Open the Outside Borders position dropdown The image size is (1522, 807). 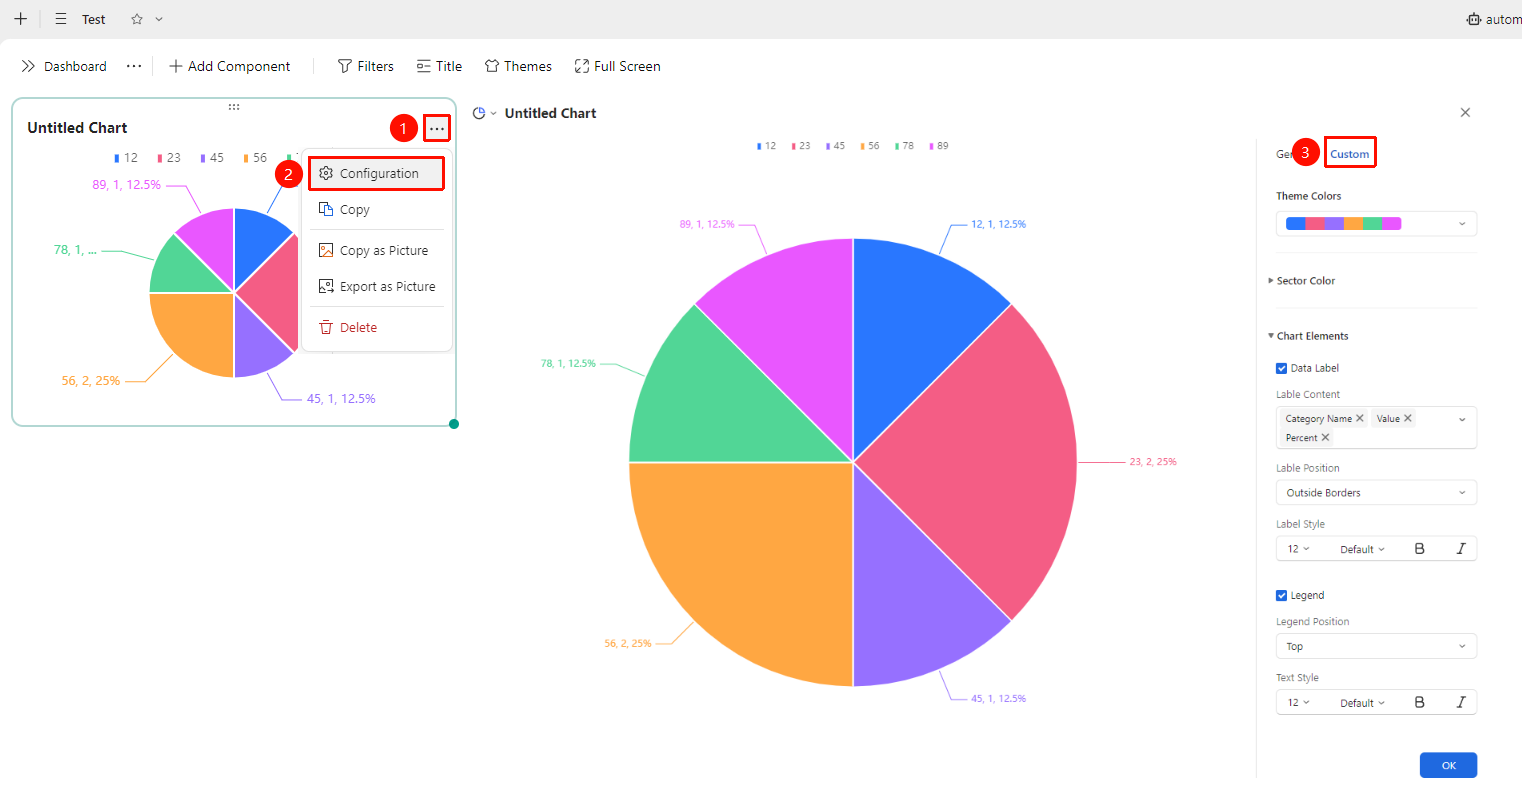pyautogui.click(x=1376, y=492)
